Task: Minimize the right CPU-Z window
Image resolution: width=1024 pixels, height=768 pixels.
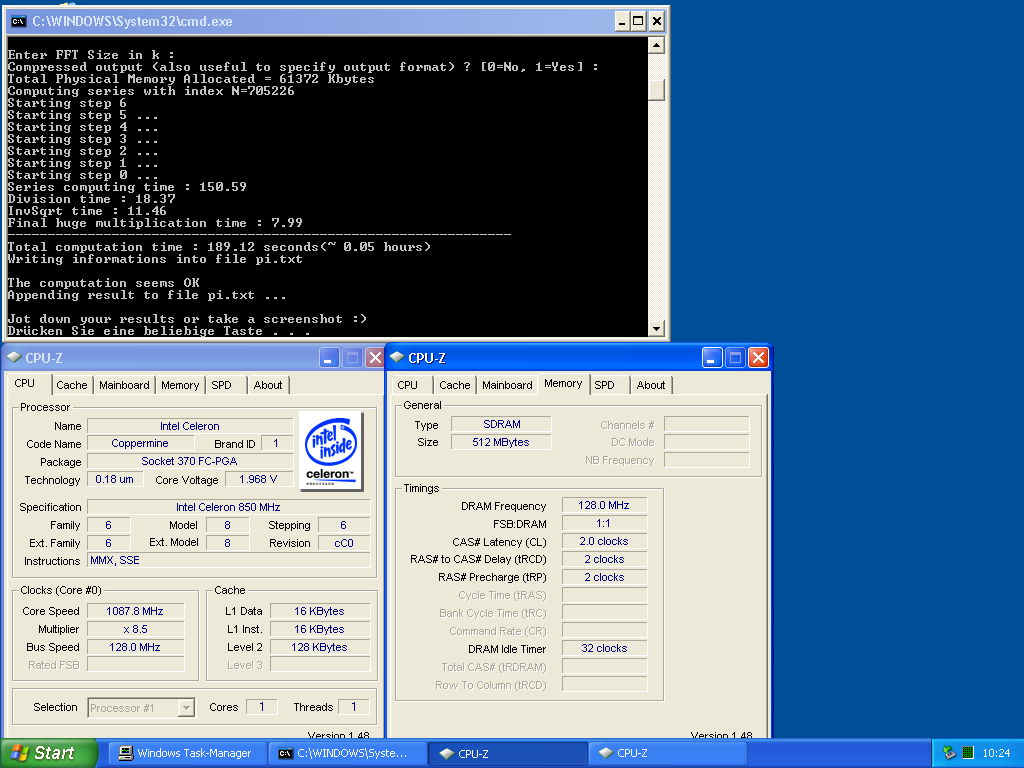Action: point(712,358)
